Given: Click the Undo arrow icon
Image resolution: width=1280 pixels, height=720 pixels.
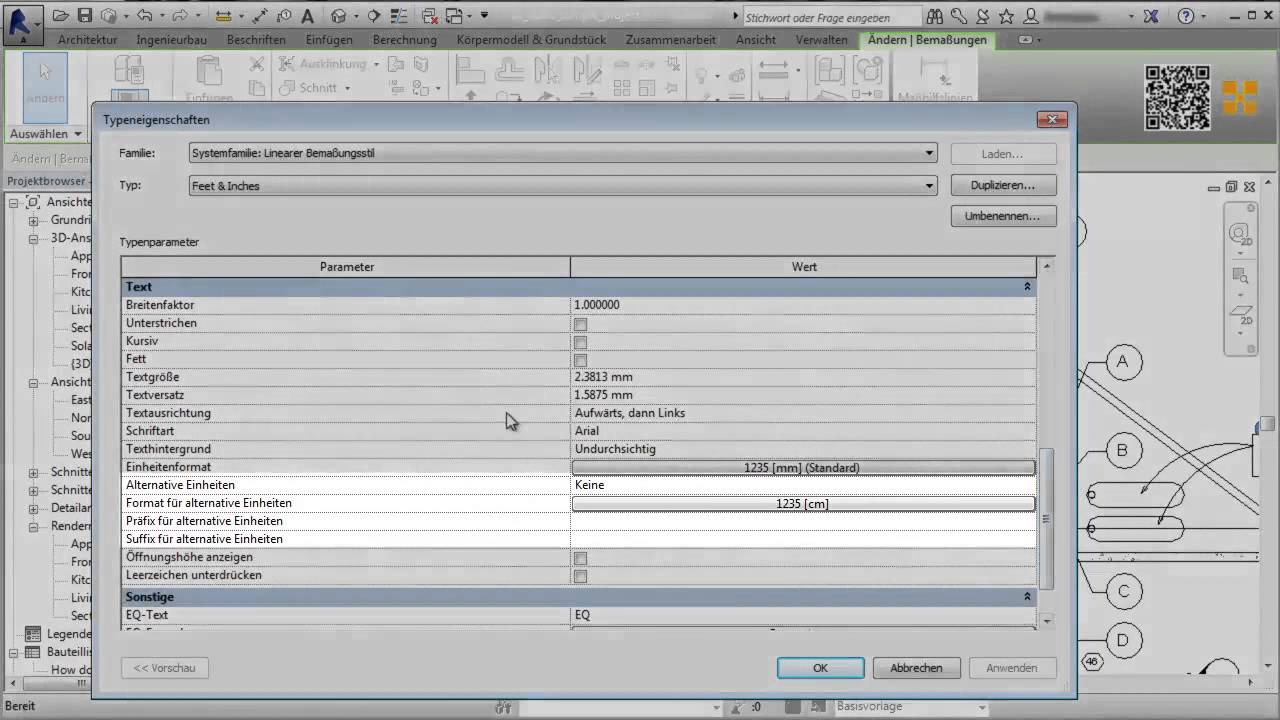Looking at the screenshot, I should [x=146, y=16].
